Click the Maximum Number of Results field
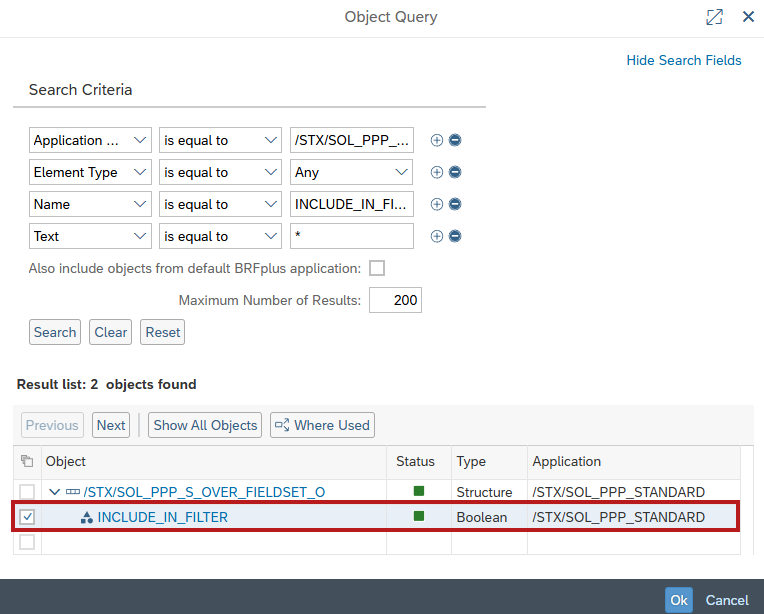Image resolution: width=764 pixels, height=614 pixels. point(395,300)
